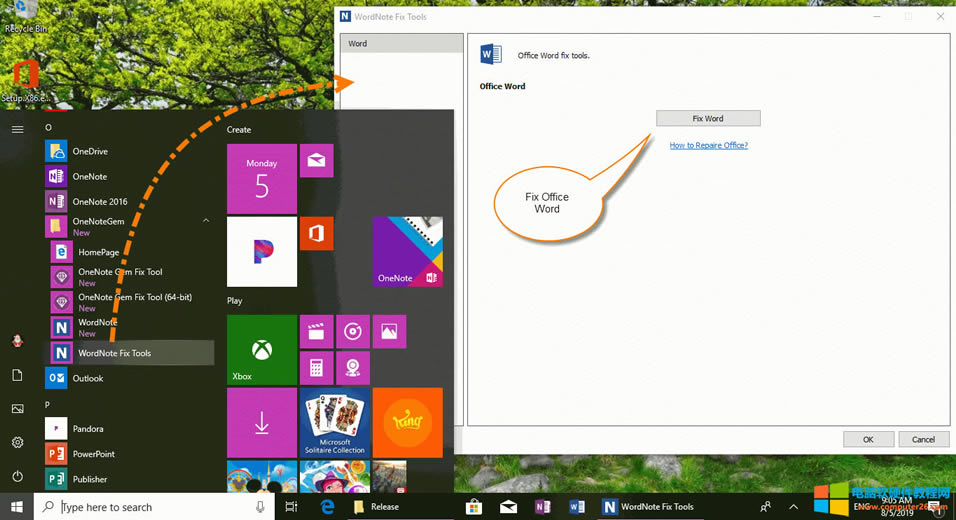Open the Xbox tile
This screenshot has width=956, height=520.
pos(261,350)
